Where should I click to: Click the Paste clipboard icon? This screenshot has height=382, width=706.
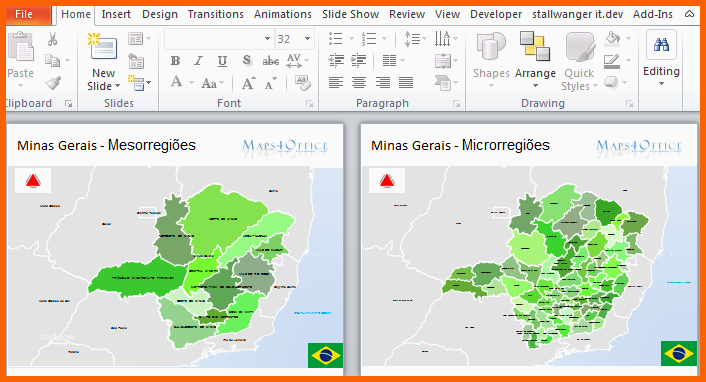[21, 47]
